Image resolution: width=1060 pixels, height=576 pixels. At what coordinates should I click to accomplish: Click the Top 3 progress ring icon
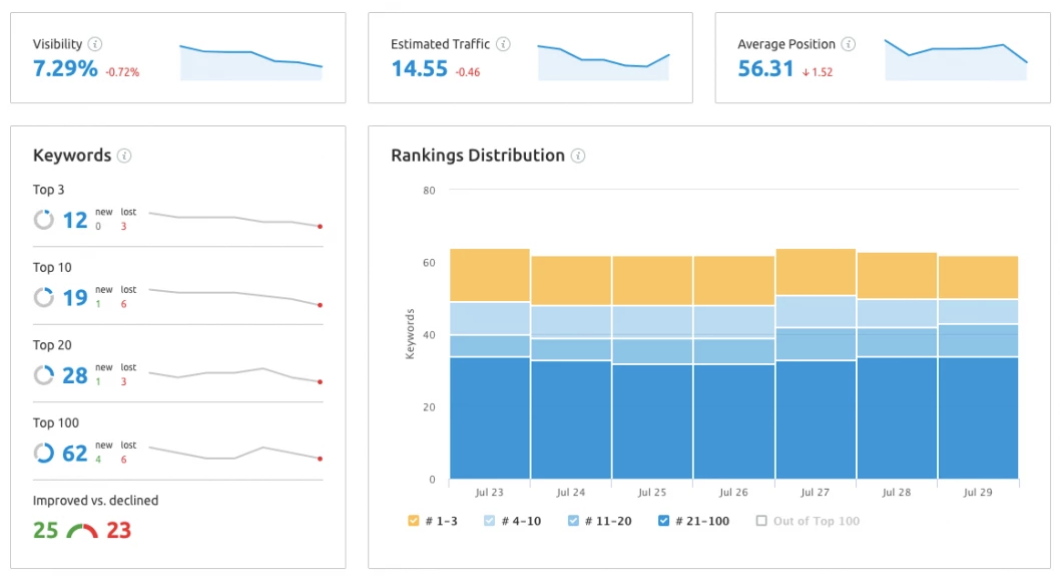coord(43,219)
